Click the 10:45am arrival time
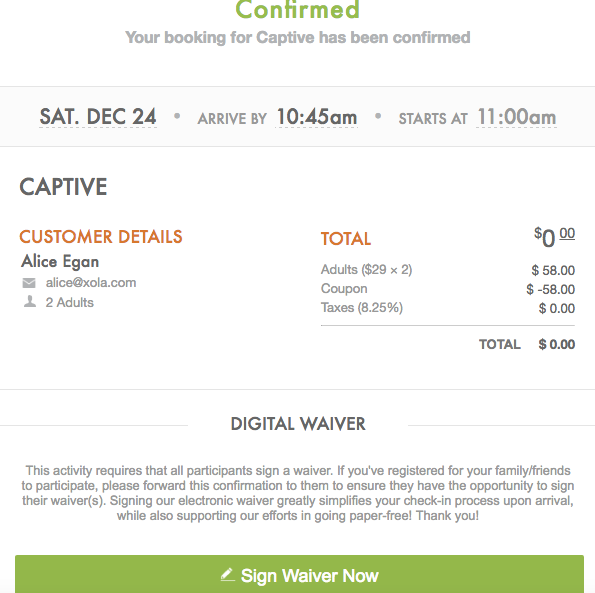The width and height of the screenshot is (595, 593). coord(317,117)
